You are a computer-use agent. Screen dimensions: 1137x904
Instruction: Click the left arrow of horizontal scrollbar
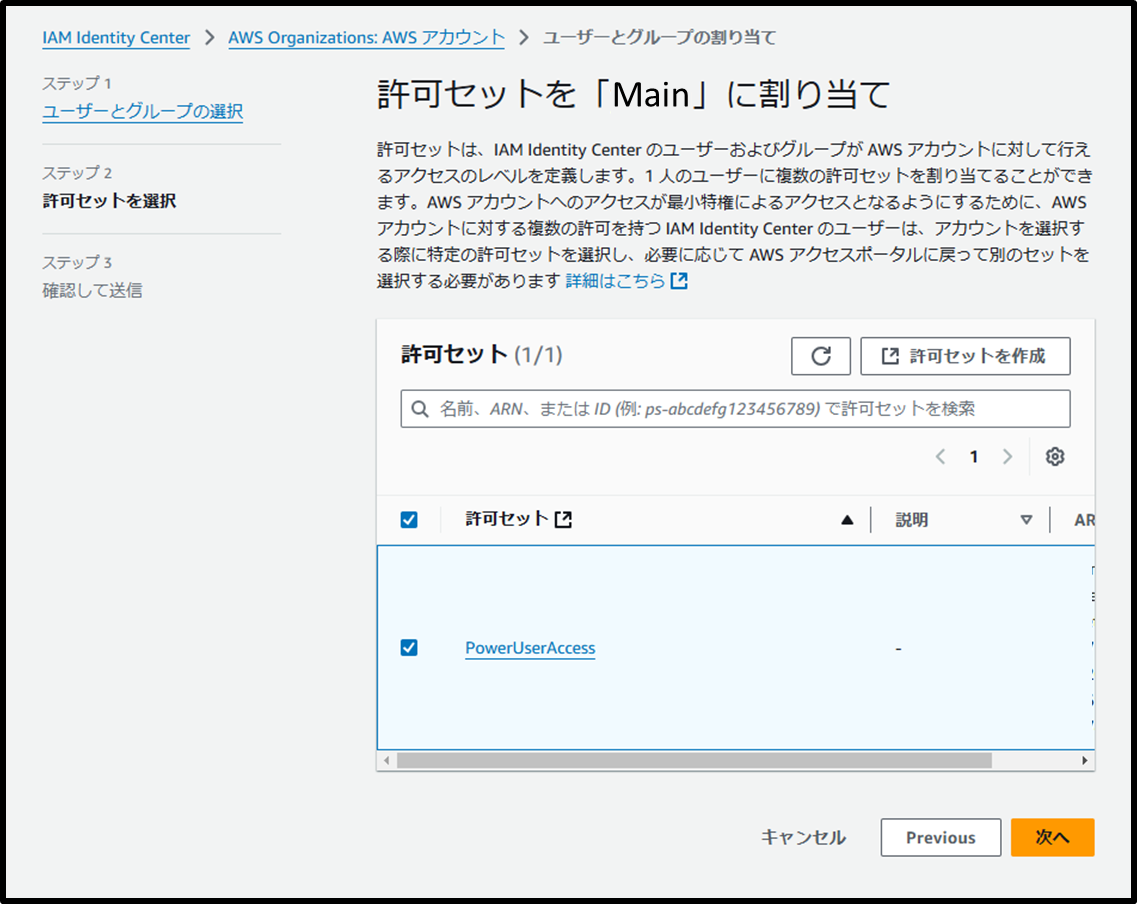coord(386,760)
